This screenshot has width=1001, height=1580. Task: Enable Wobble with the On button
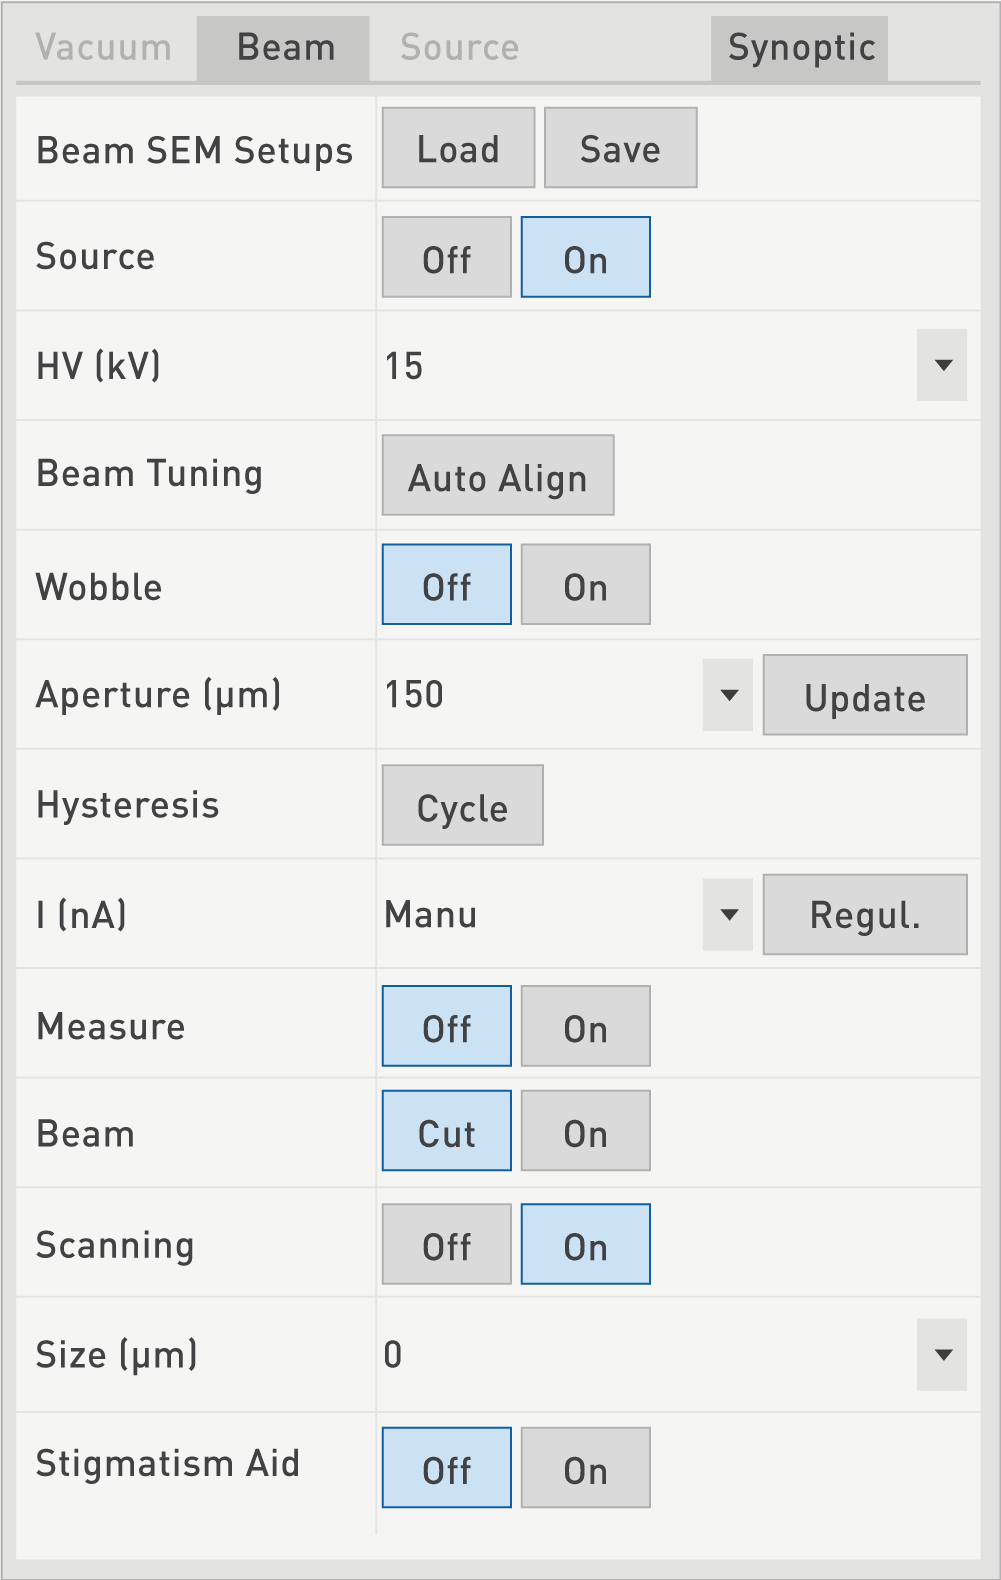(585, 585)
